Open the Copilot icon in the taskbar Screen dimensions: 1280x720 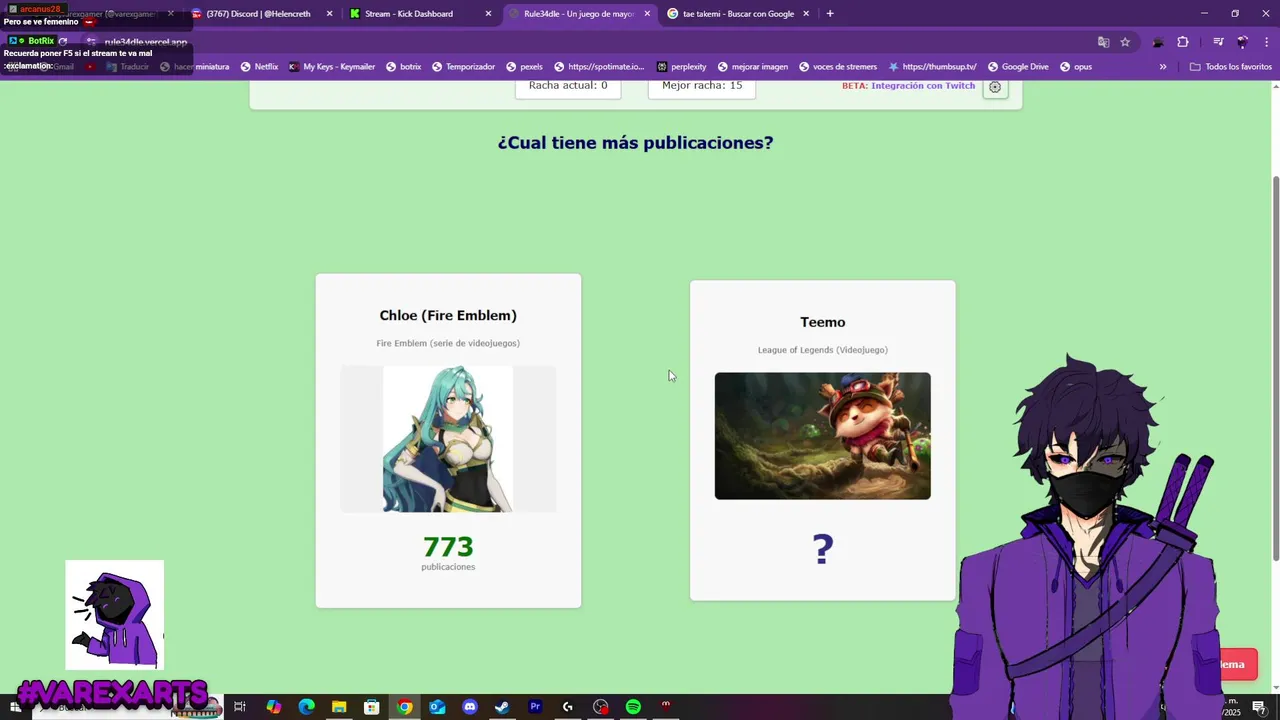pyautogui.click(x=273, y=707)
